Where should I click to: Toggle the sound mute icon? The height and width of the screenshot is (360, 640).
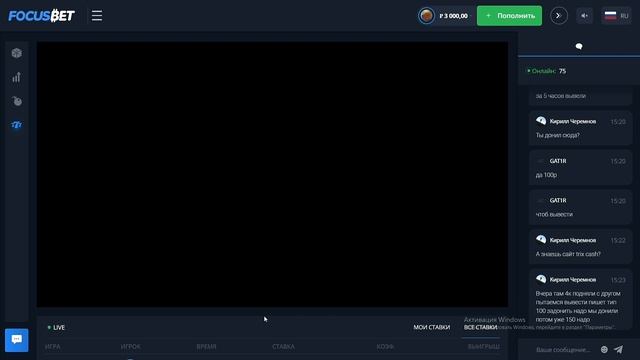click(584, 16)
